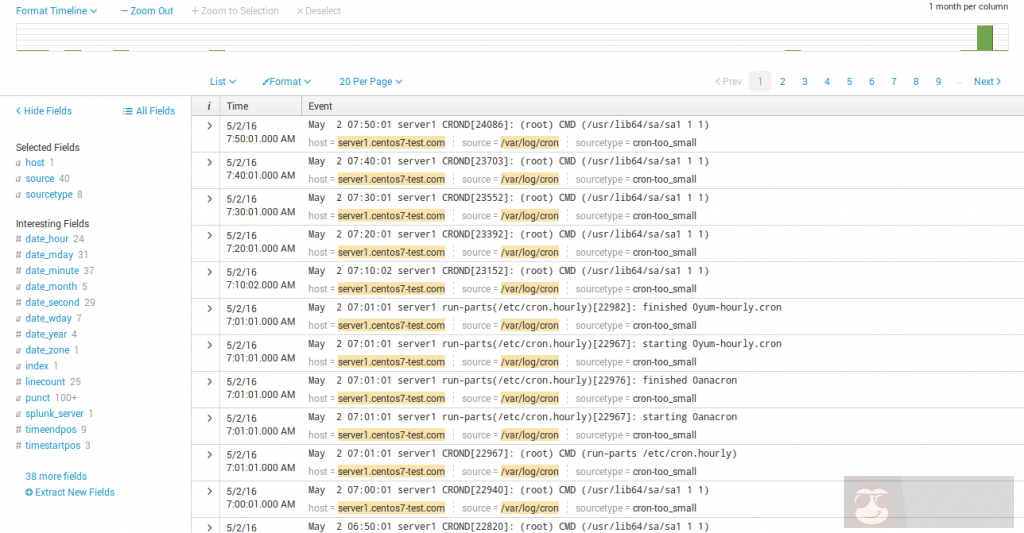Viewport: 1024px width, 533px height.
Task: Open the date_wday field
Action: pos(48,318)
